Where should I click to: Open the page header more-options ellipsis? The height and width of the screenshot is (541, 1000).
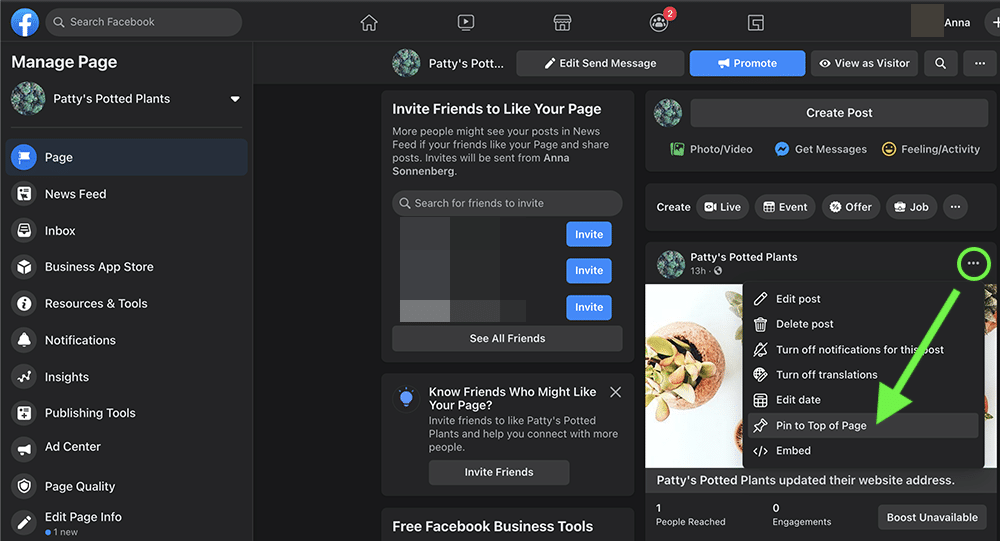pyautogui.click(x=979, y=63)
